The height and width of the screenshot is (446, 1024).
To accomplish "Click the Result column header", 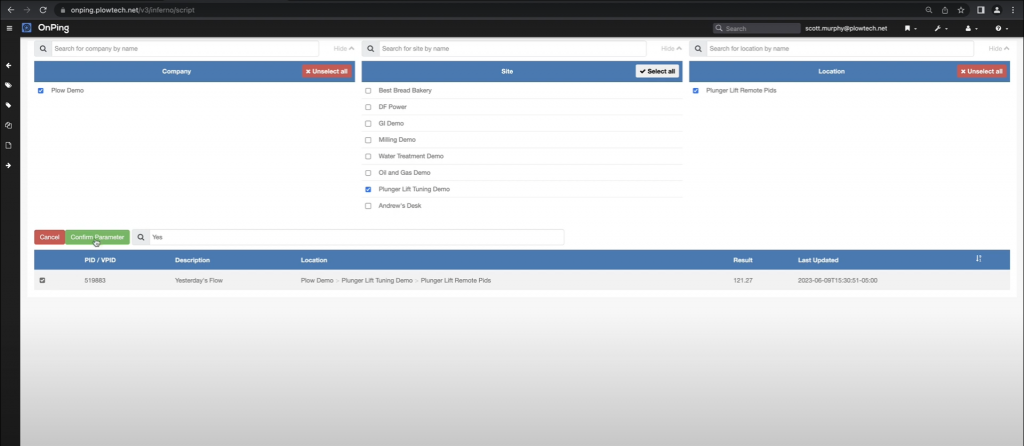I will pyautogui.click(x=743, y=260).
